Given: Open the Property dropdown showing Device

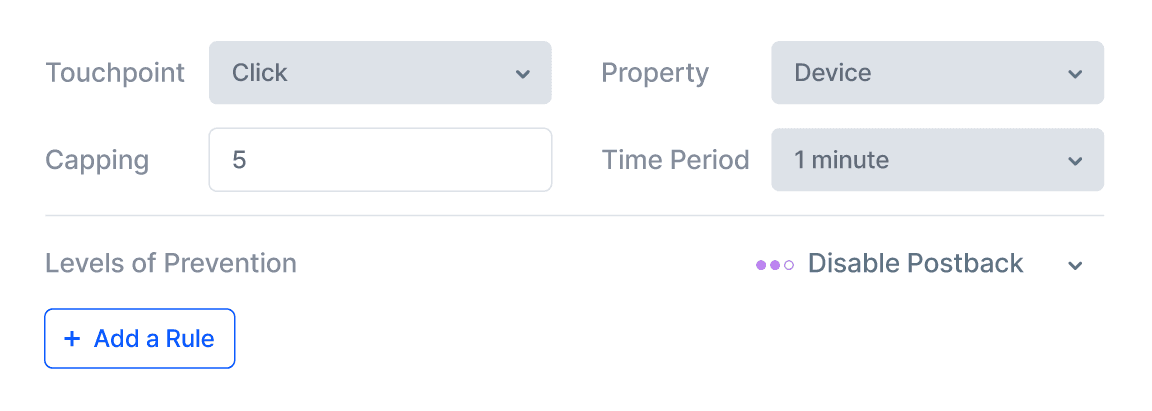Looking at the screenshot, I should 937,73.
